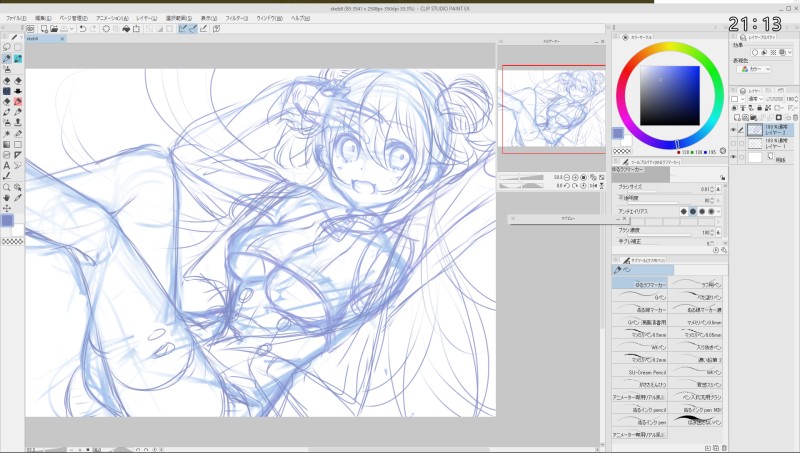Click the delete layer trash icon
The width and height of the screenshot is (800, 453).
click(x=795, y=118)
